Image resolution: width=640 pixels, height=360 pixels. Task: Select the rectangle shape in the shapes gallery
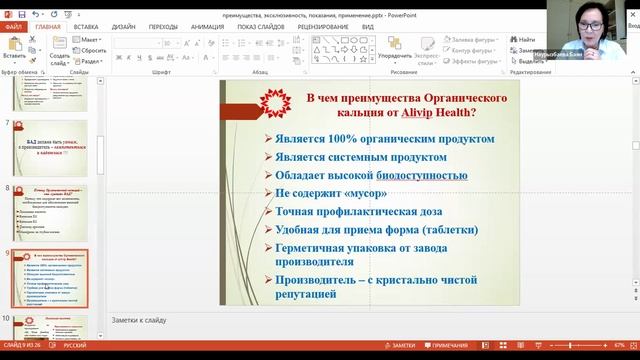tap(344, 40)
